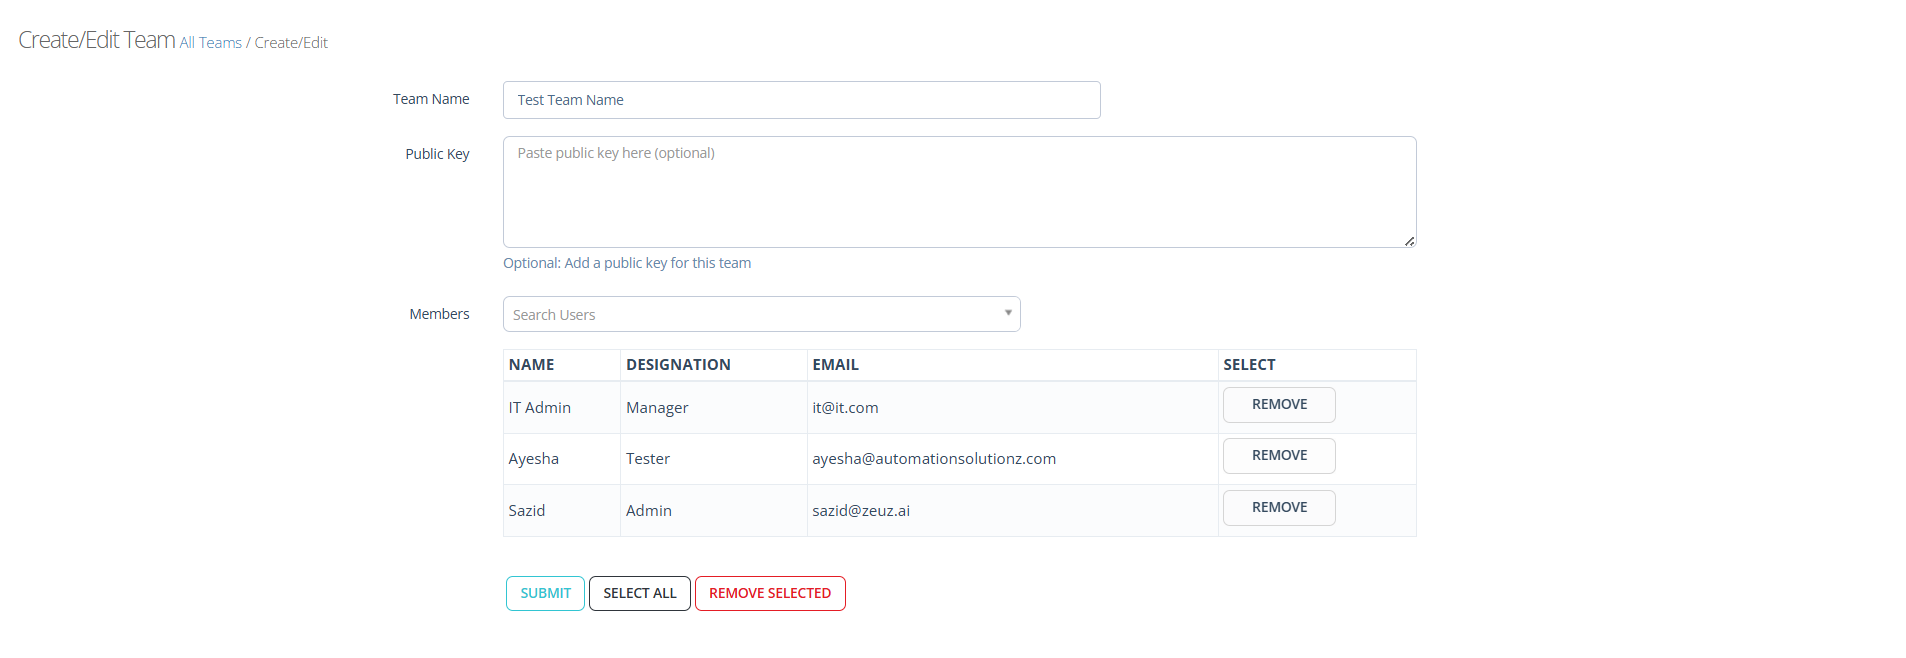Grab the Public Key textarea resize handle

coord(1409,241)
